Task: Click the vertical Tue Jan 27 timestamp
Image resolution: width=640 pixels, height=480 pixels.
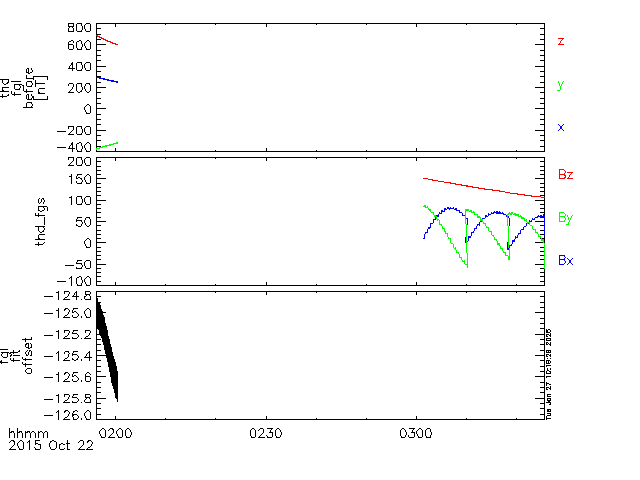Action: tap(549, 374)
